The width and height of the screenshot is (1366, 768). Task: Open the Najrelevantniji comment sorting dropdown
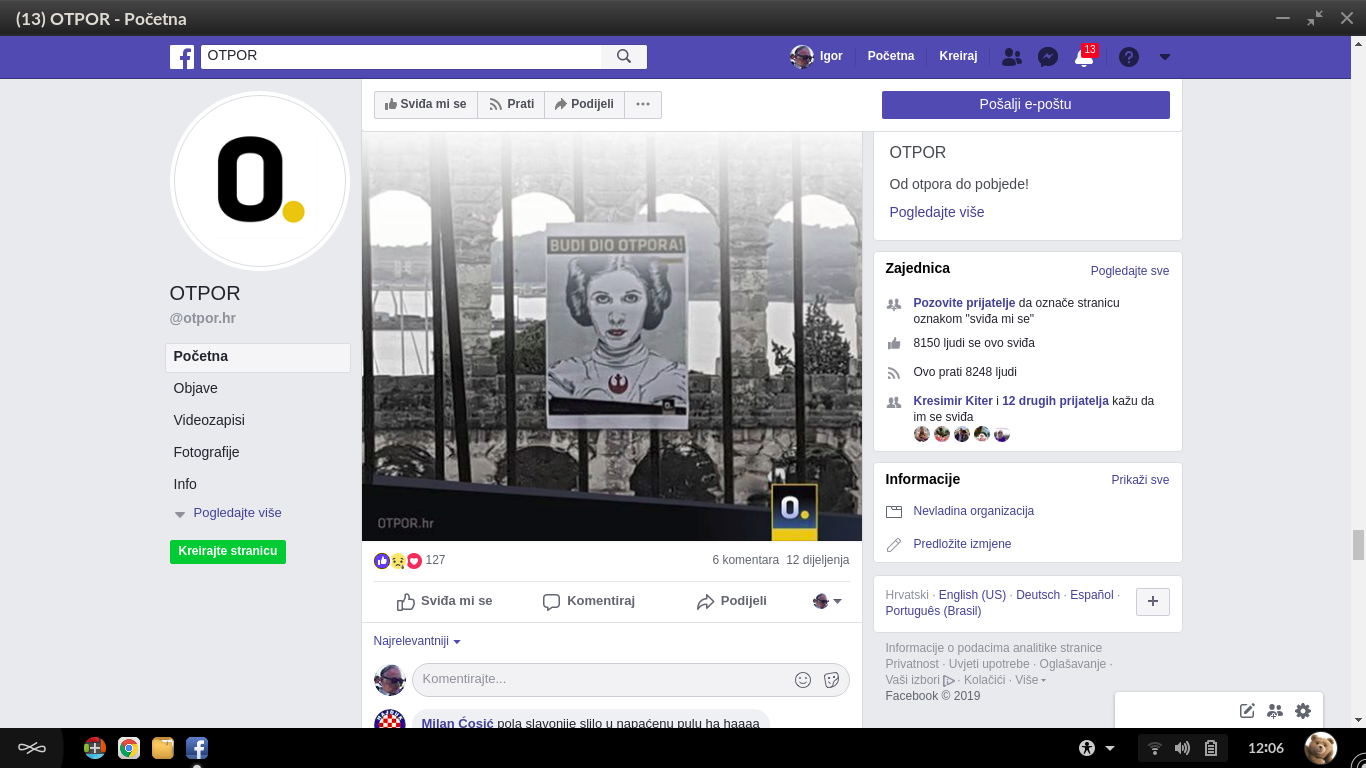[x=416, y=641]
